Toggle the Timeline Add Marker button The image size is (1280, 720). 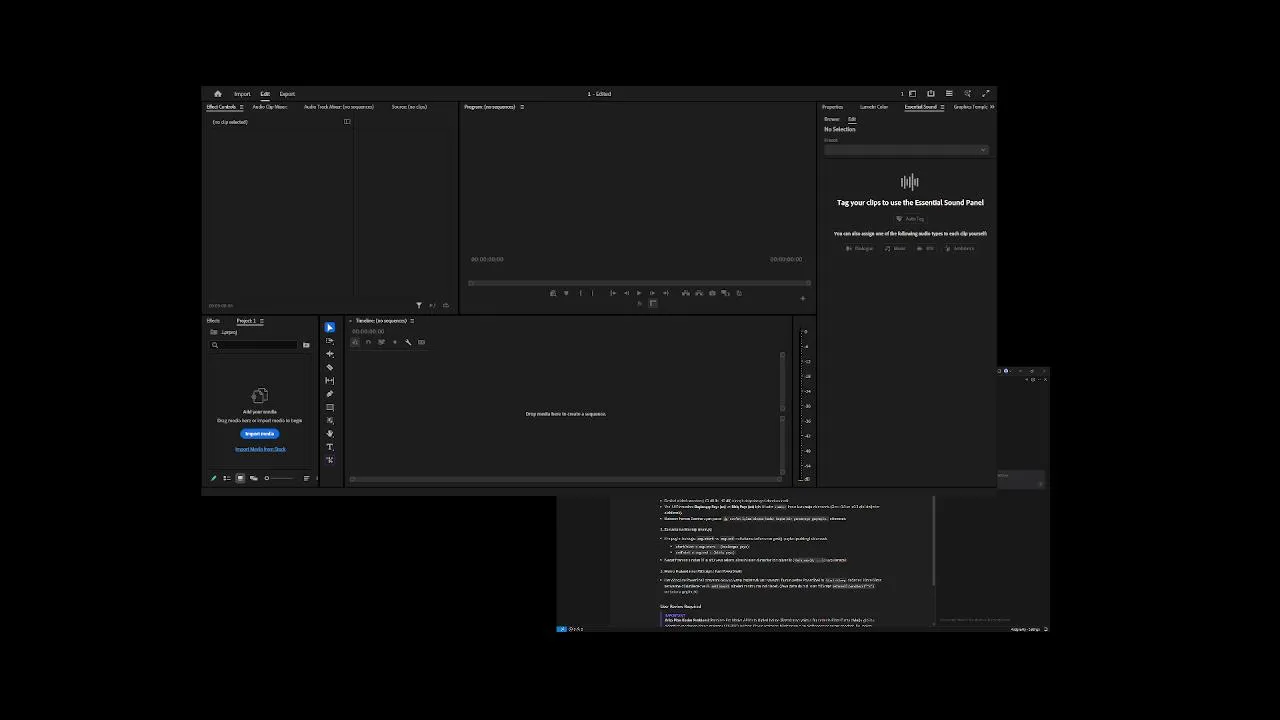click(395, 342)
